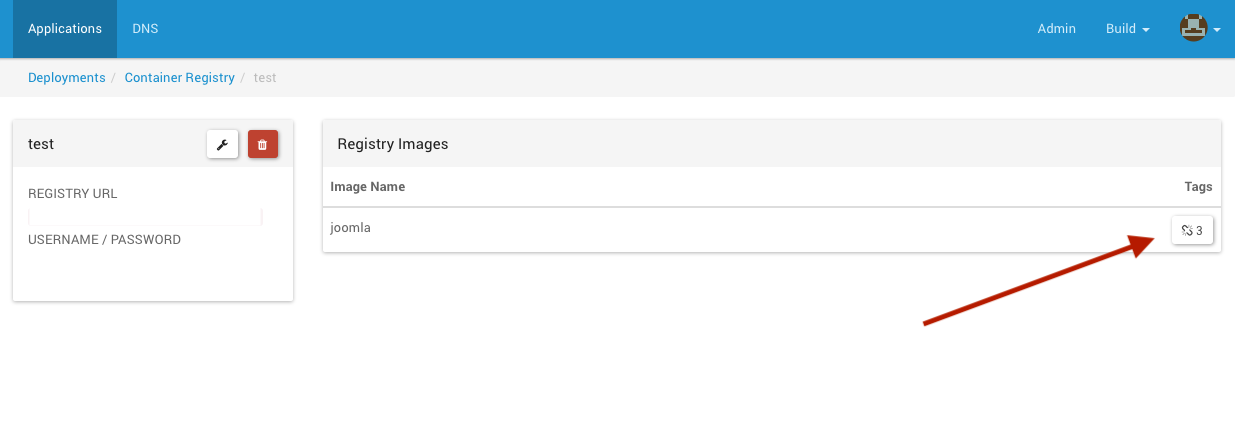Select the USERNAME / PASSWORD label

pyautogui.click(x=105, y=240)
